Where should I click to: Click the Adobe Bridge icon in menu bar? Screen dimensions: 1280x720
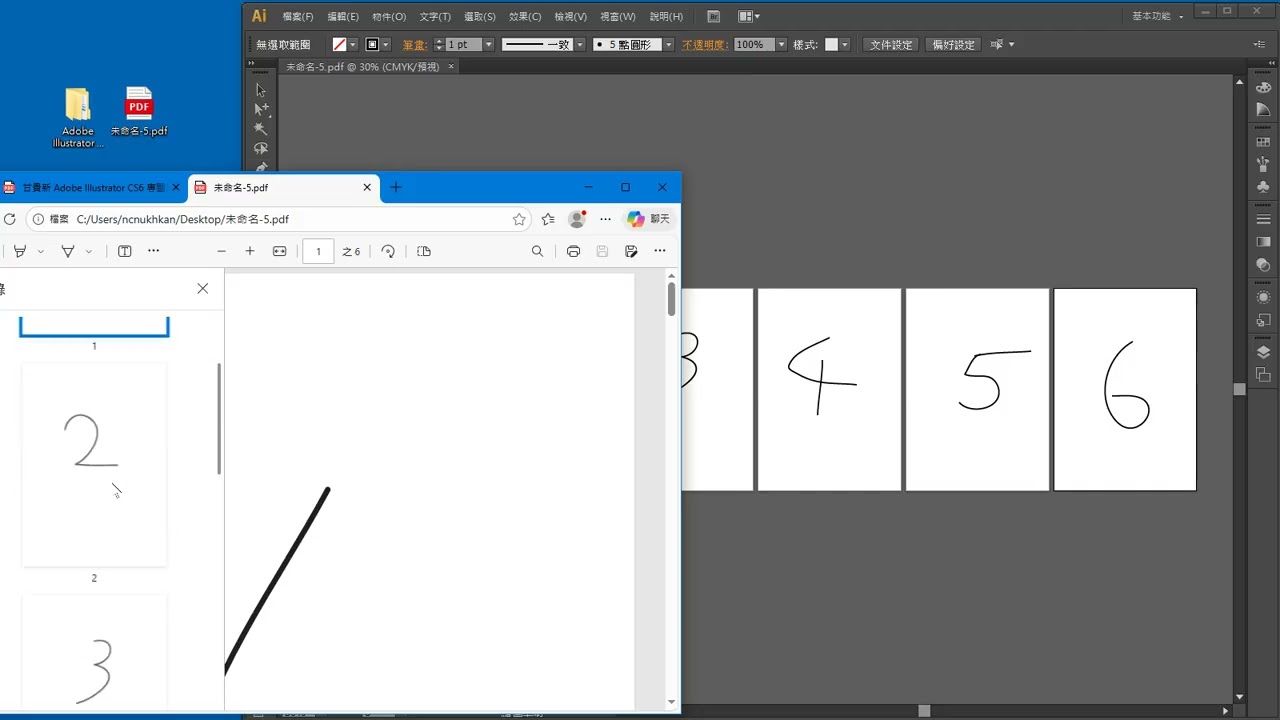pos(713,16)
